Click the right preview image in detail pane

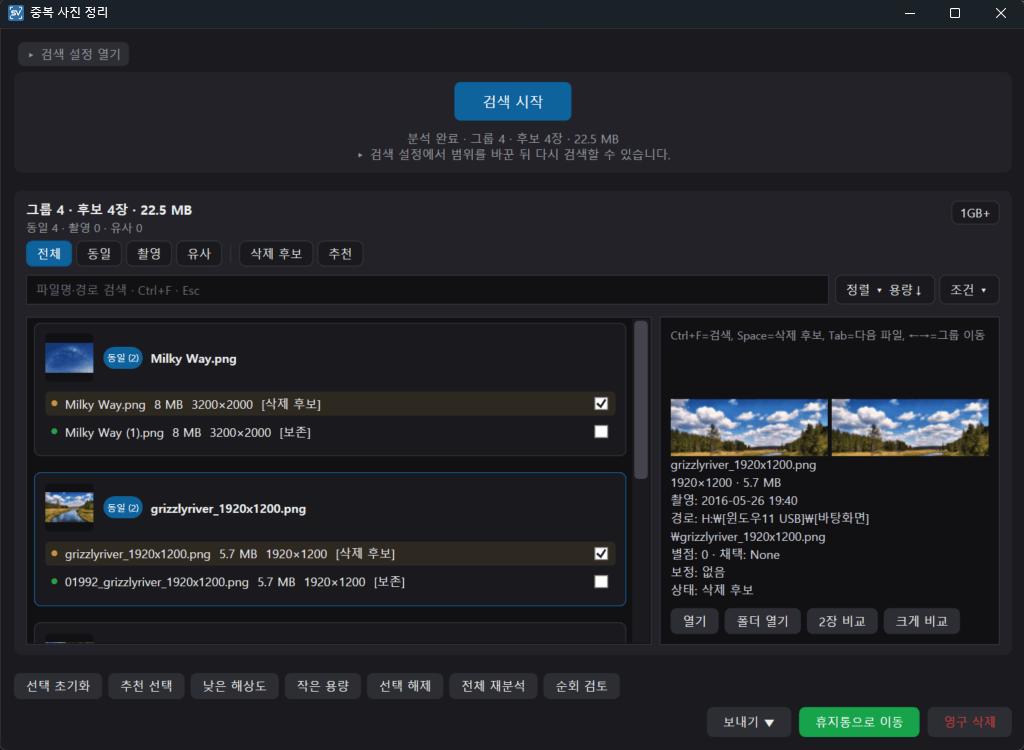tap(910, 427)
